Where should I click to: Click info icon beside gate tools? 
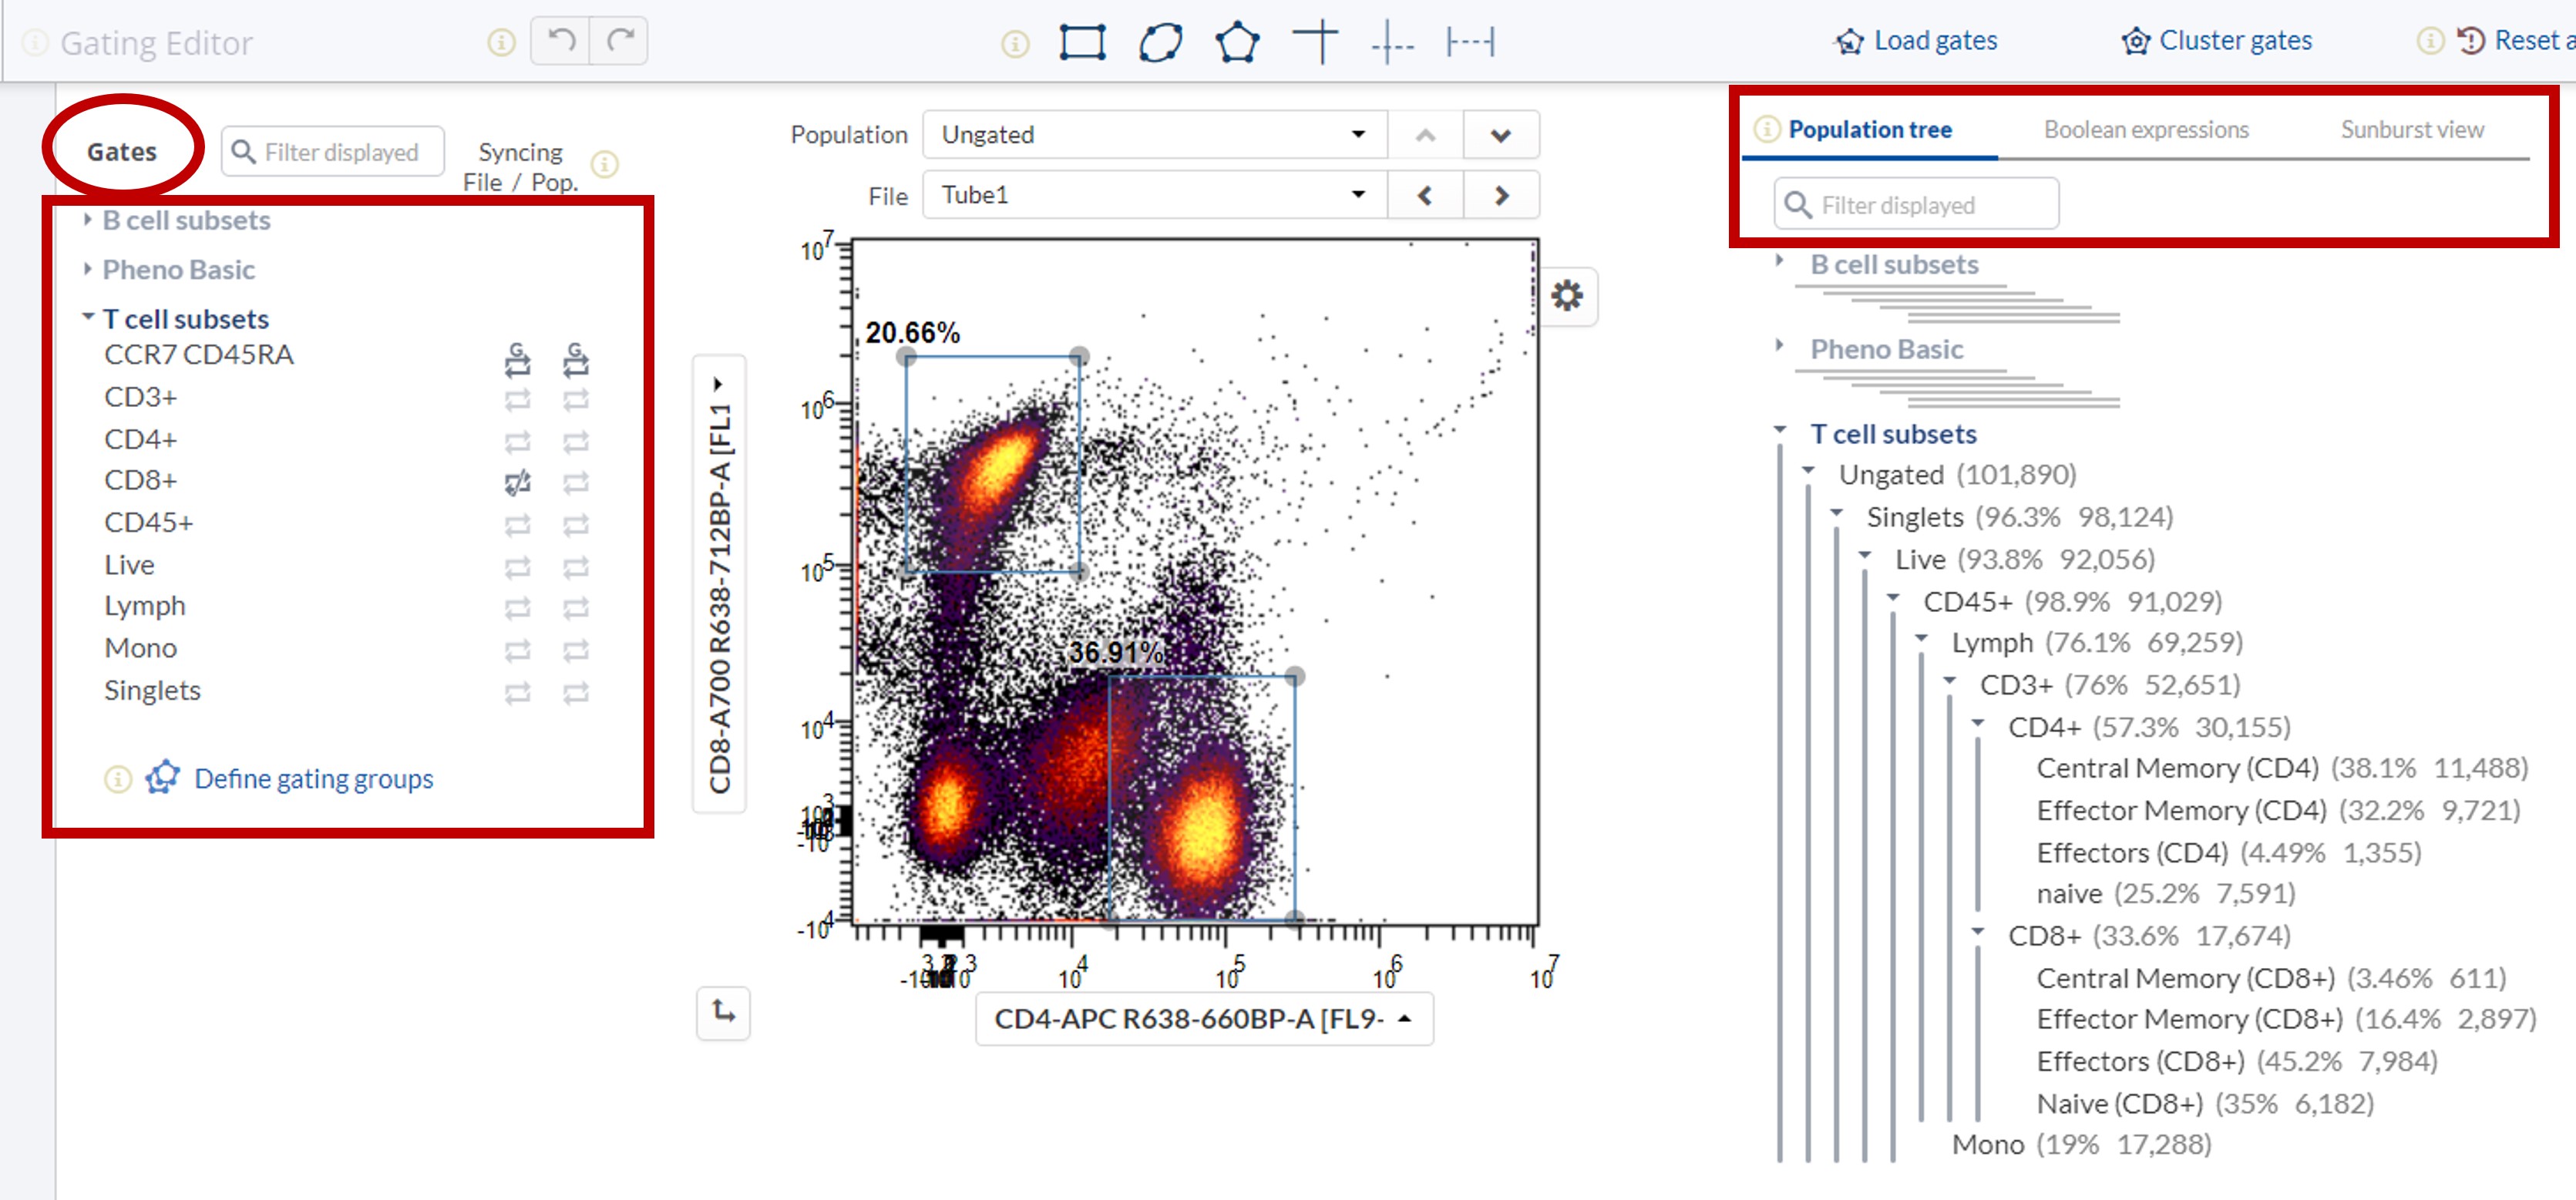point(1015,43)
